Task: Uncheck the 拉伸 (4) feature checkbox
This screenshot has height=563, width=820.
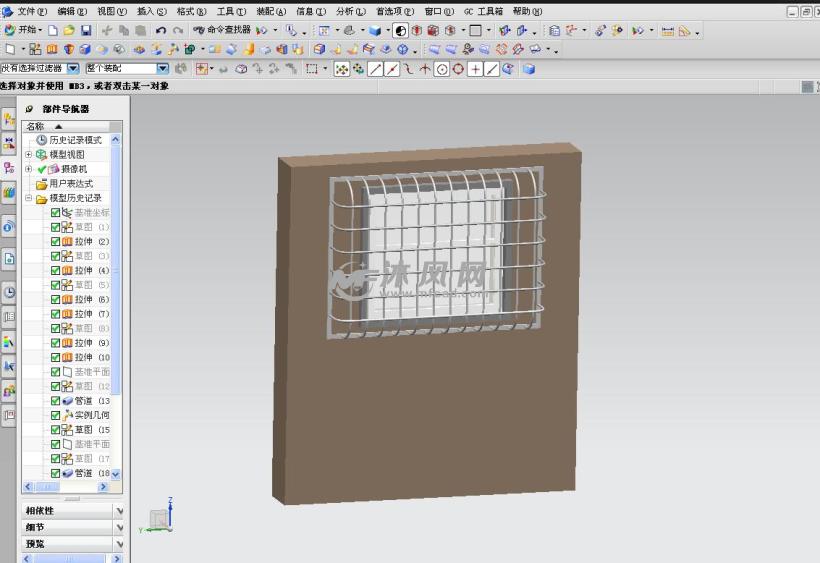Action: point(55,270)
